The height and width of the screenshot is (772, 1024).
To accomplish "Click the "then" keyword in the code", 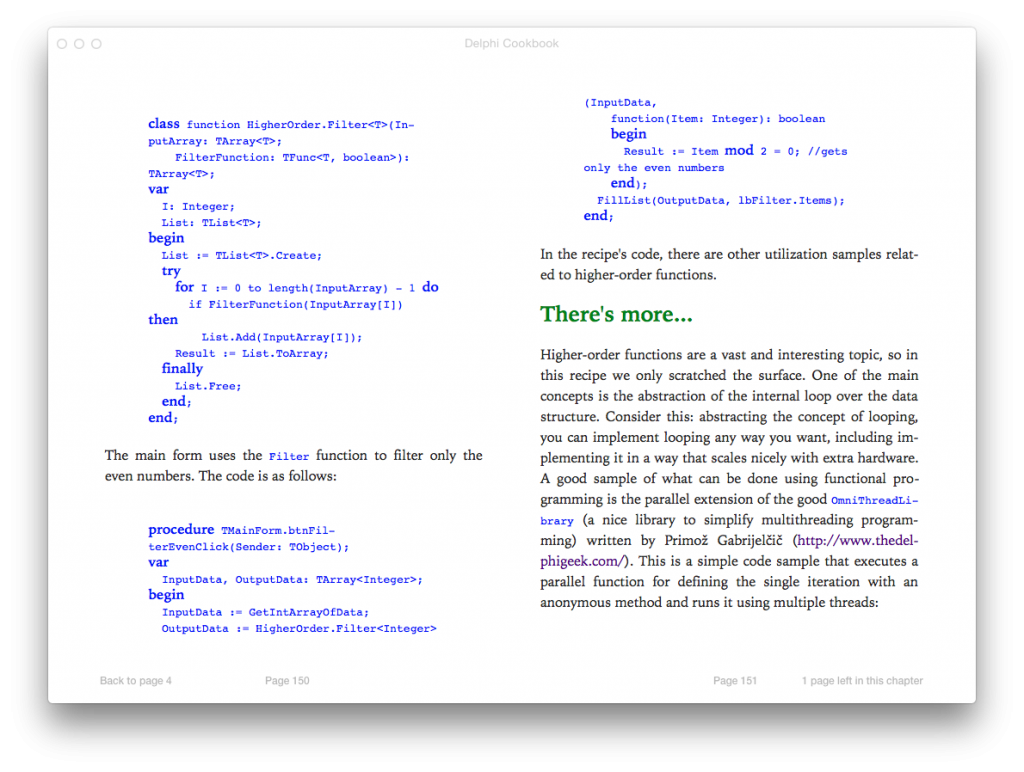I will 163,320.
